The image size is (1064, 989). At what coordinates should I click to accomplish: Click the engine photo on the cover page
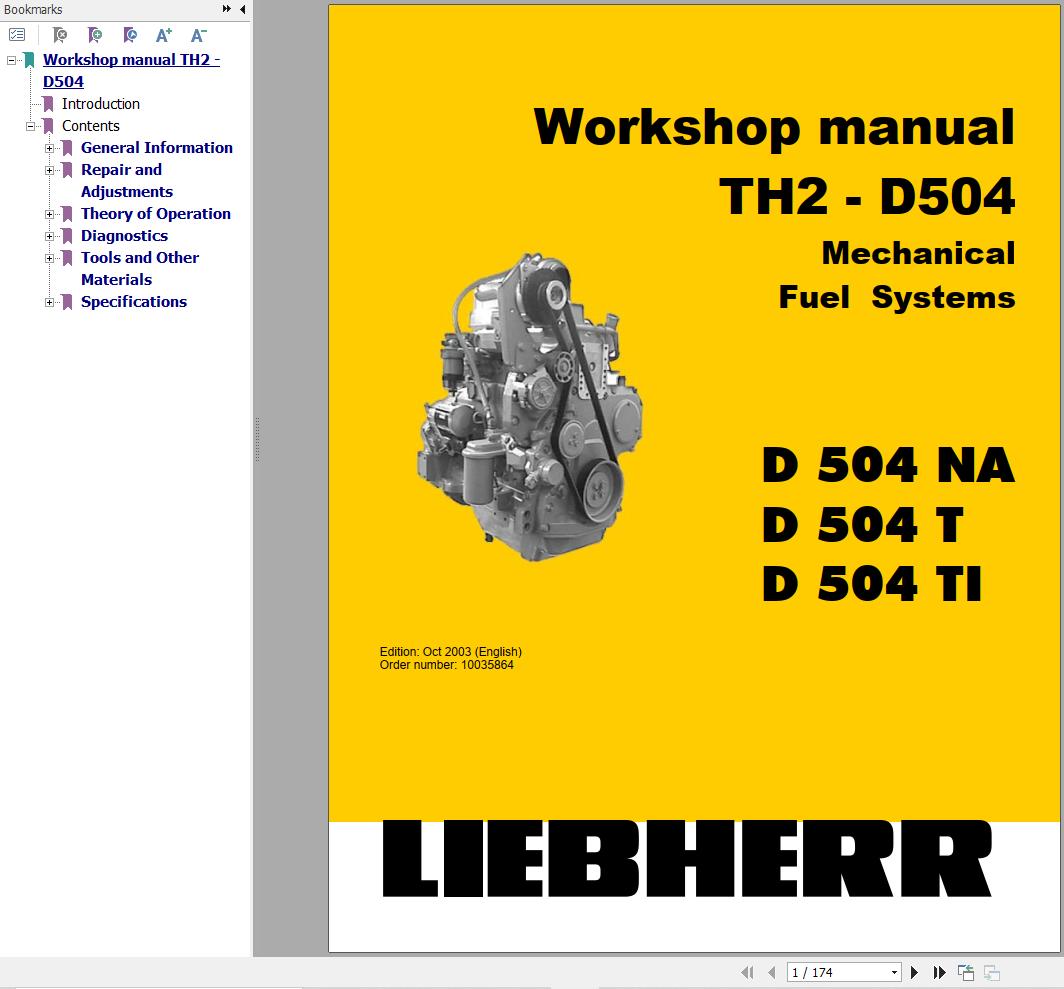pos(530,407)
